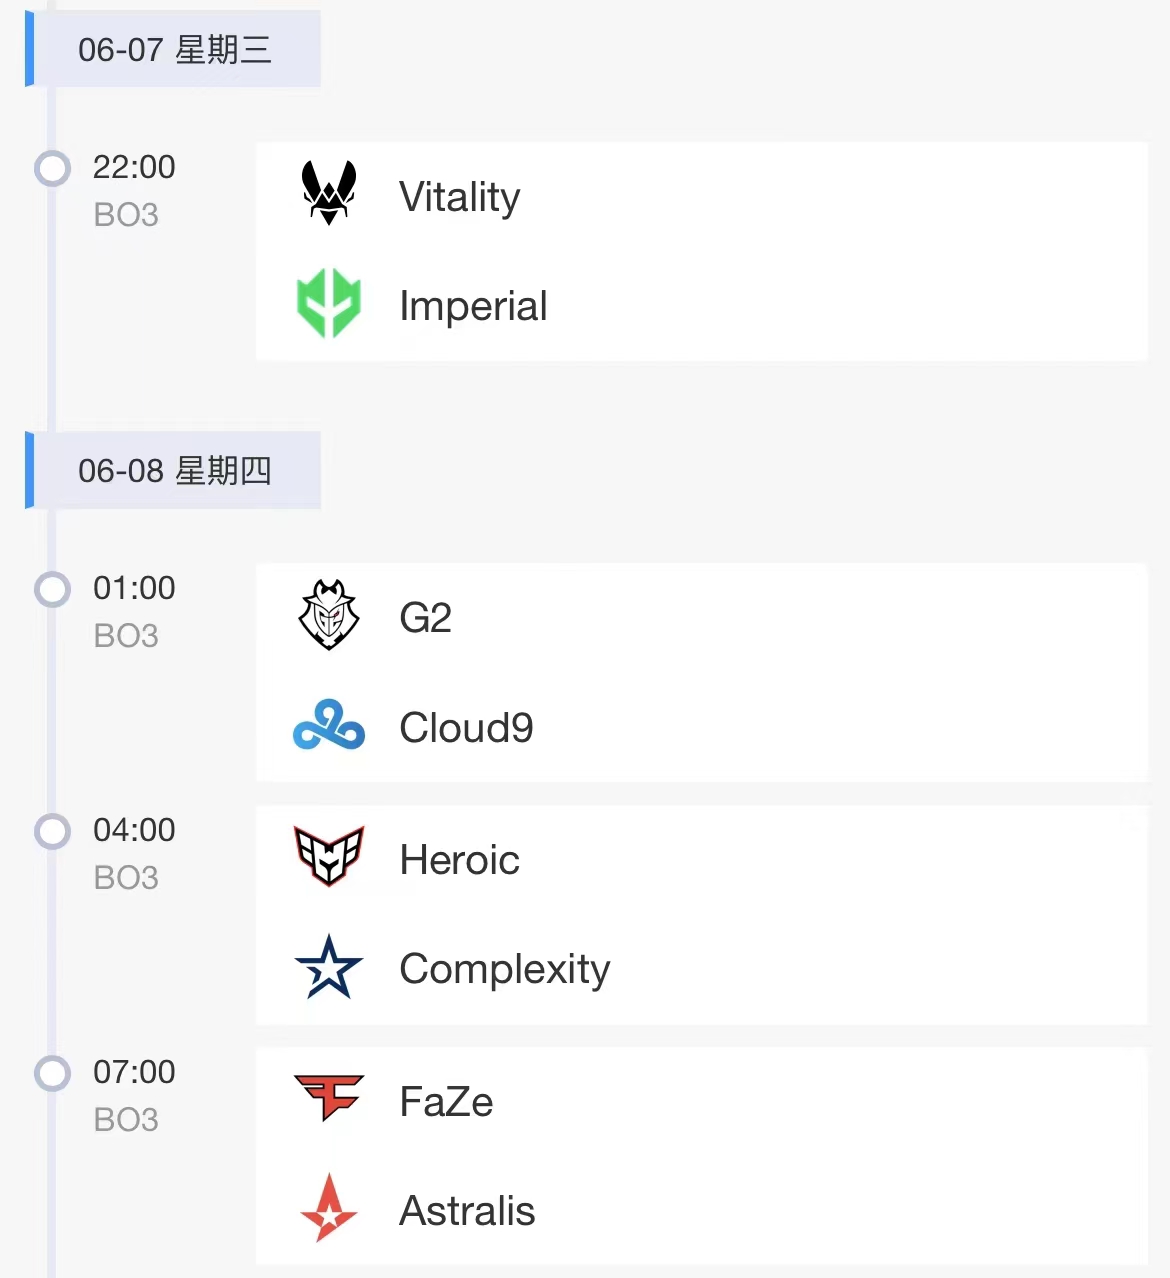
Task: Click the Vitality team logo
Action: [328, 192]
